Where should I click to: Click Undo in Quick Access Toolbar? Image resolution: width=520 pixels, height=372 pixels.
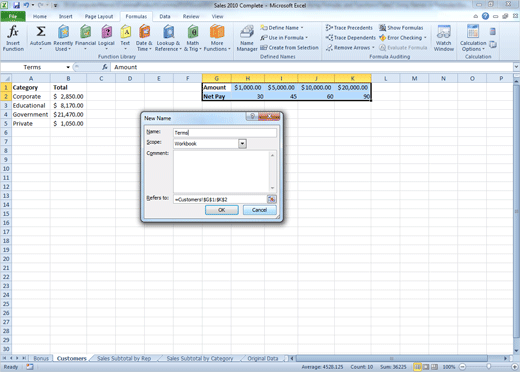(26, 5)
